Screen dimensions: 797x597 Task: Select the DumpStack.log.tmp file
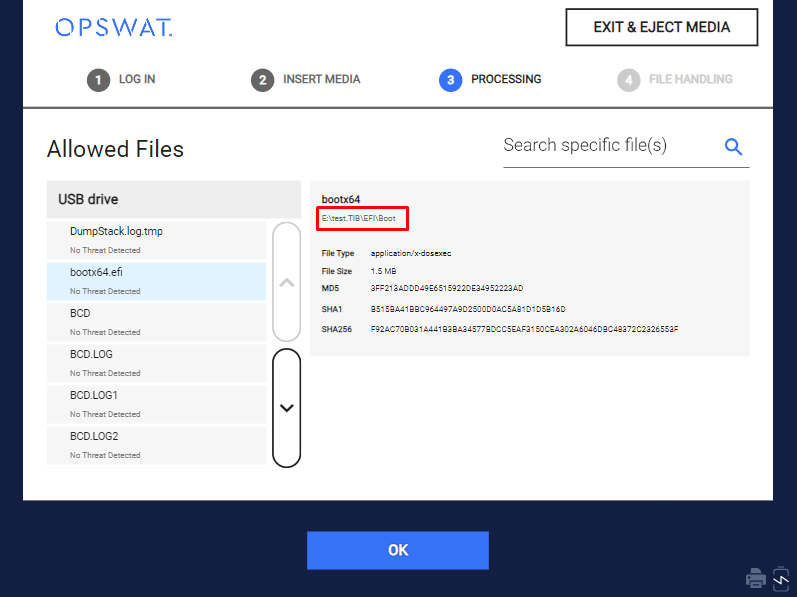click(157, 240)
